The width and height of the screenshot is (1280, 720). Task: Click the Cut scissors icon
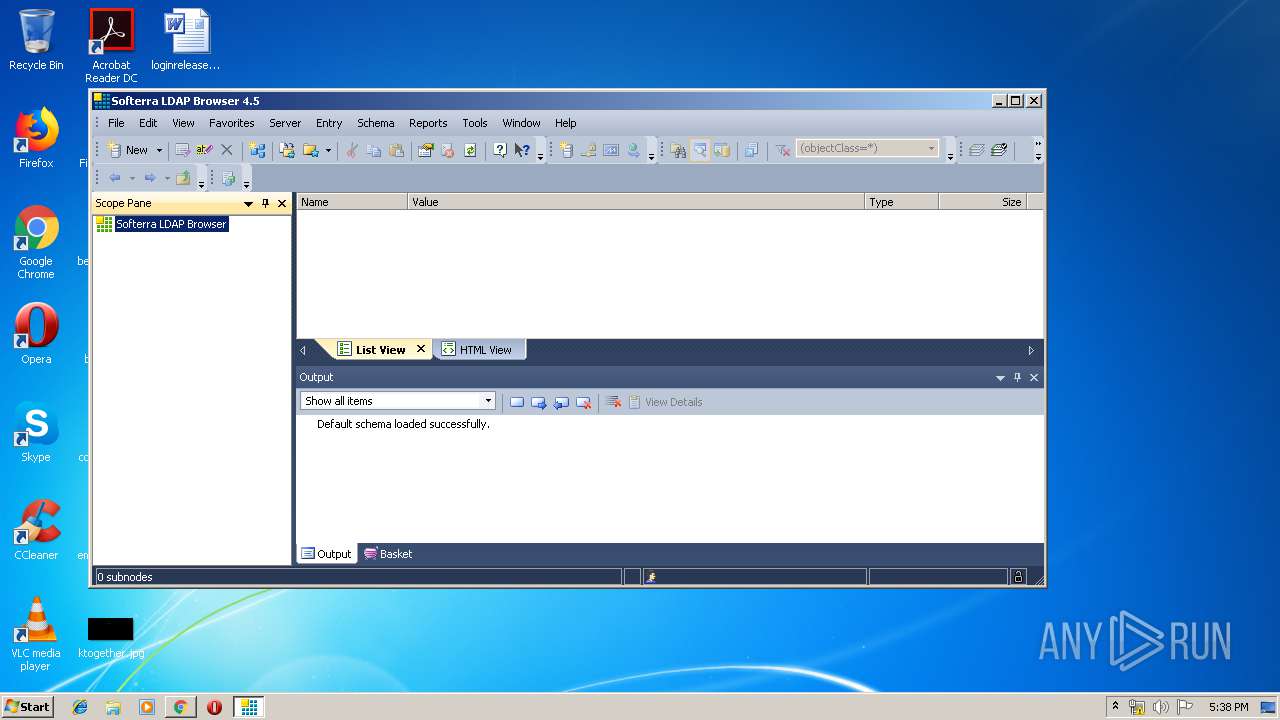point(351,150)
